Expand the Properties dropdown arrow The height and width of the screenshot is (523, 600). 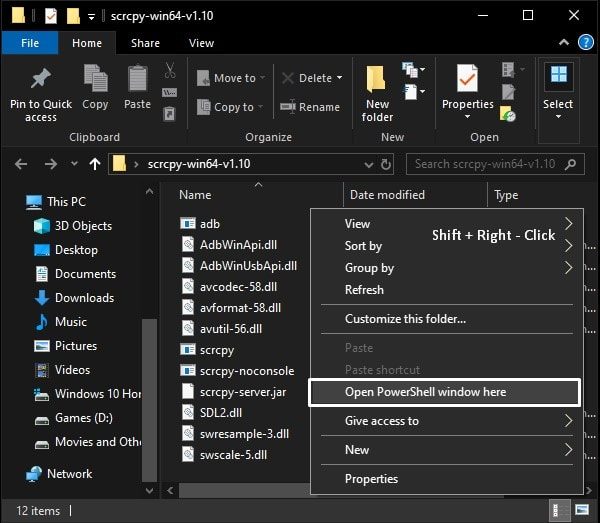tap(467, 117)
